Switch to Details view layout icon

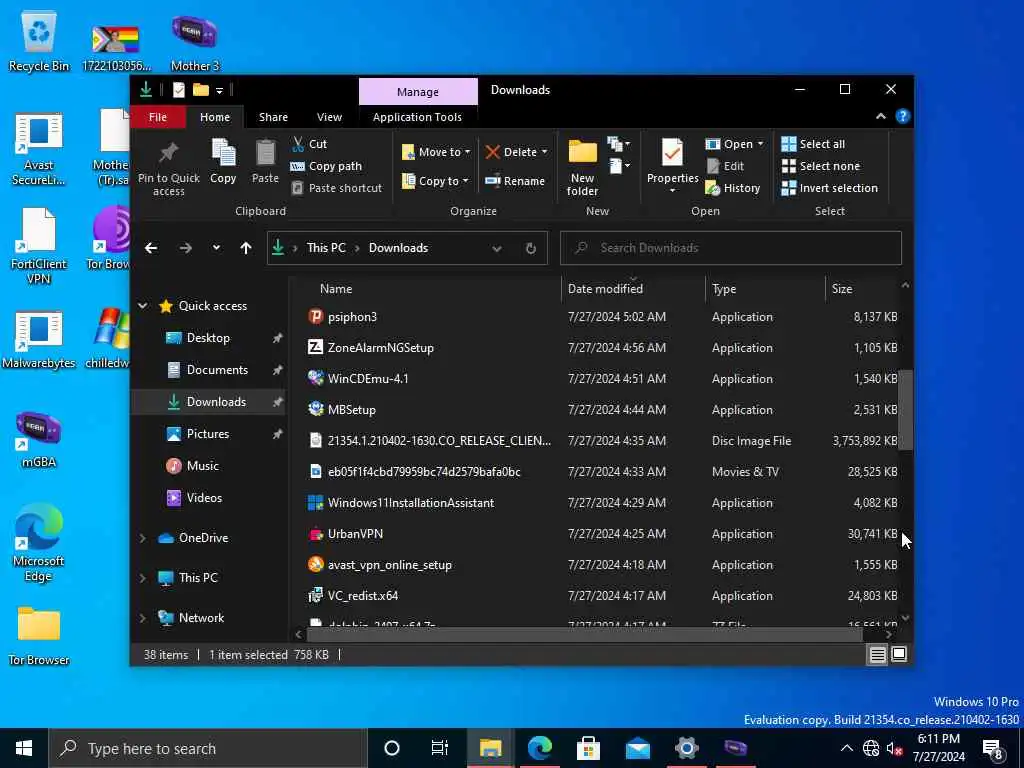pyautogui.click(x=877, y=654)
